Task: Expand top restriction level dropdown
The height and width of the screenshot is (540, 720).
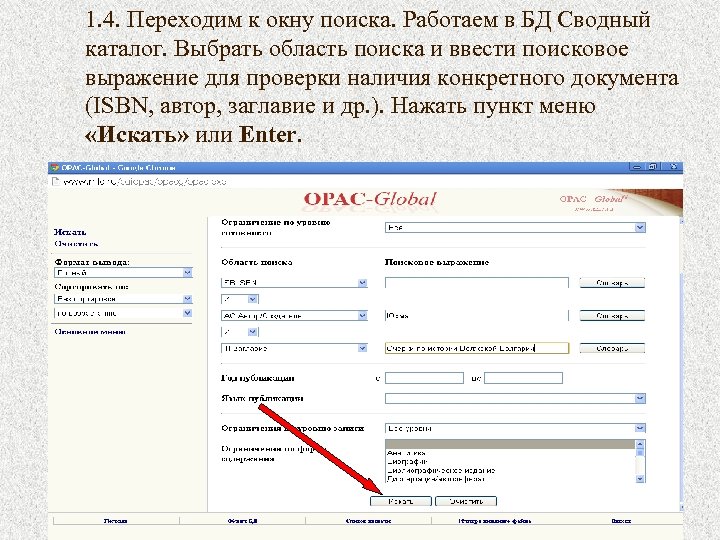Action: click(515, 227)
